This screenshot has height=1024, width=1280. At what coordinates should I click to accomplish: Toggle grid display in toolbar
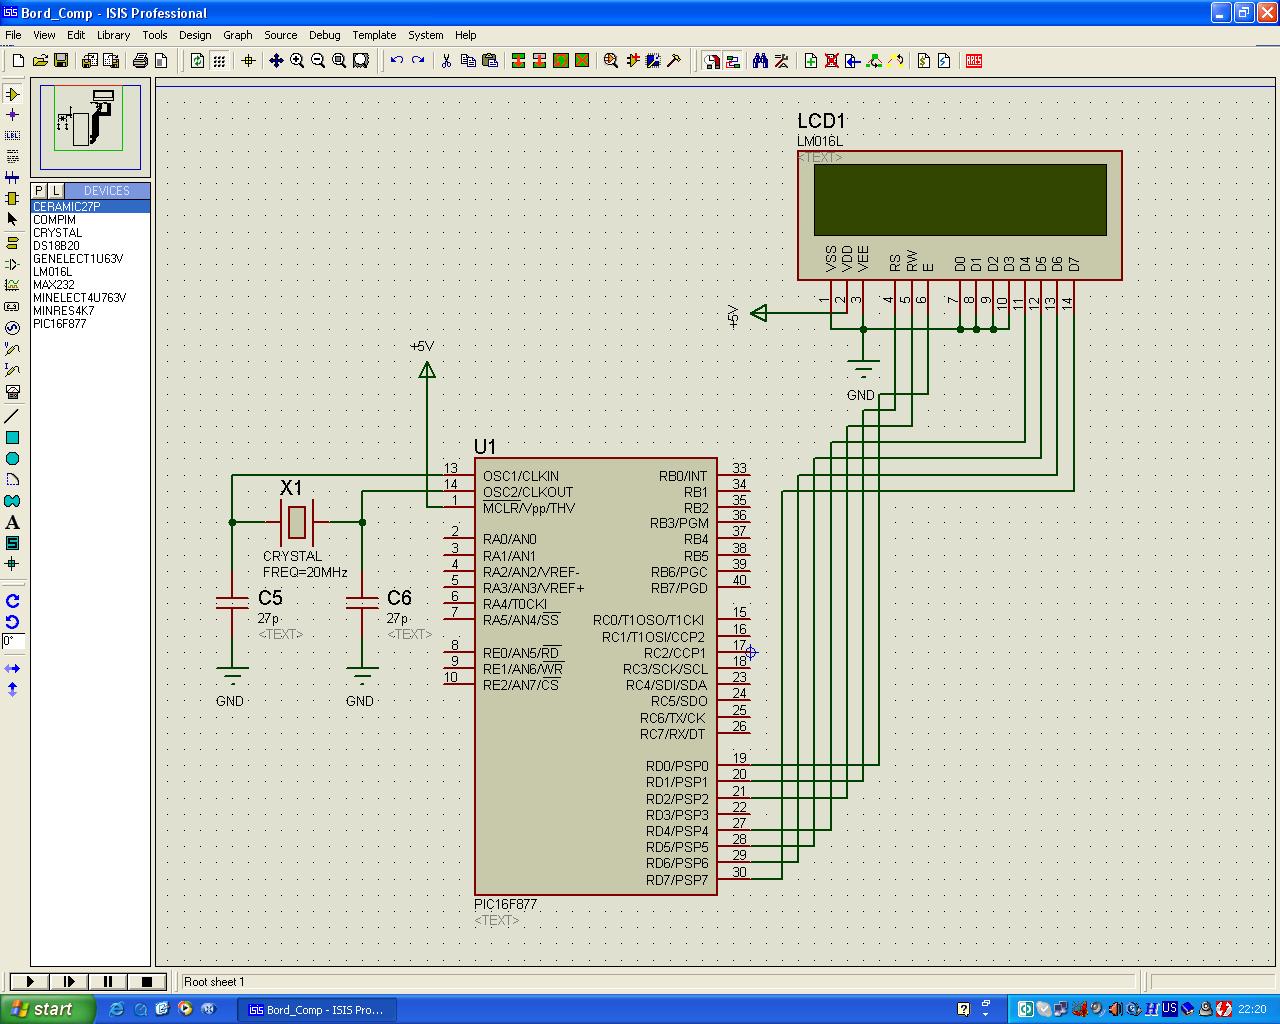pos(219,61)
